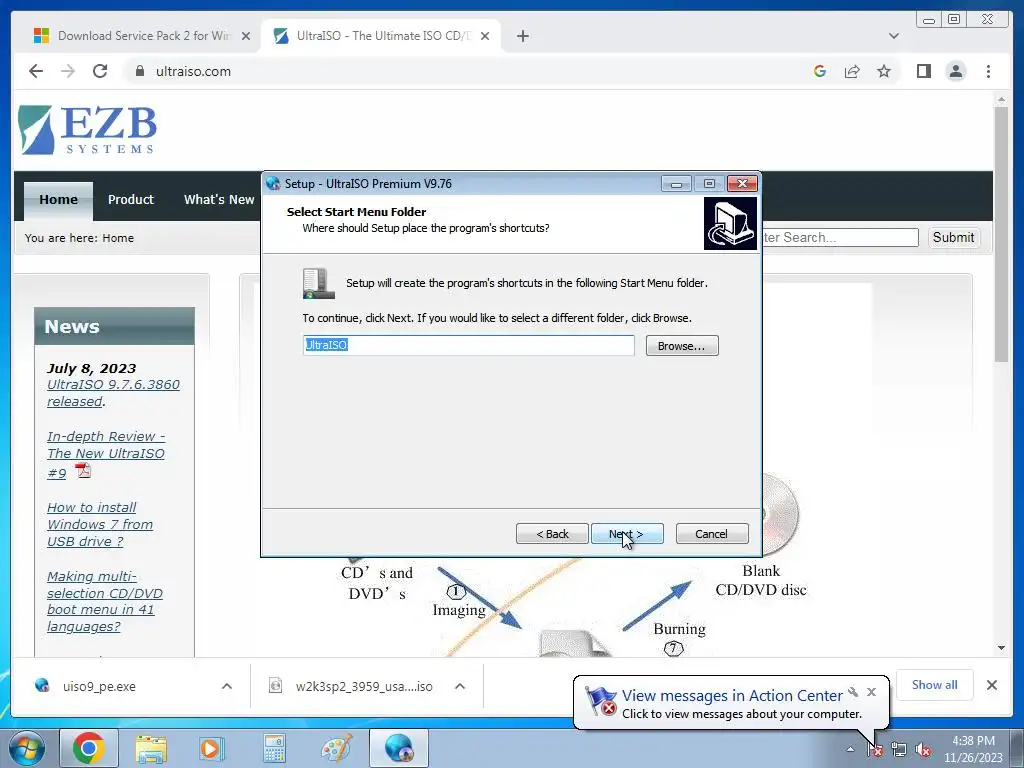Screen dimensions: 1024x768
Task: Click the EZB Systems logo
Action: [88, 129]
